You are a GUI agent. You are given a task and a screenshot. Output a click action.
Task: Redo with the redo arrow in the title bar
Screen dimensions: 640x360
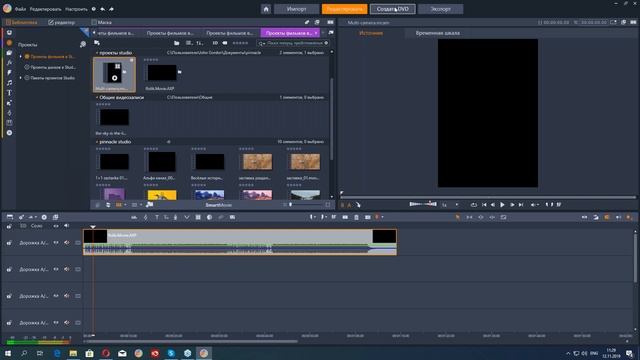[111, 9]
